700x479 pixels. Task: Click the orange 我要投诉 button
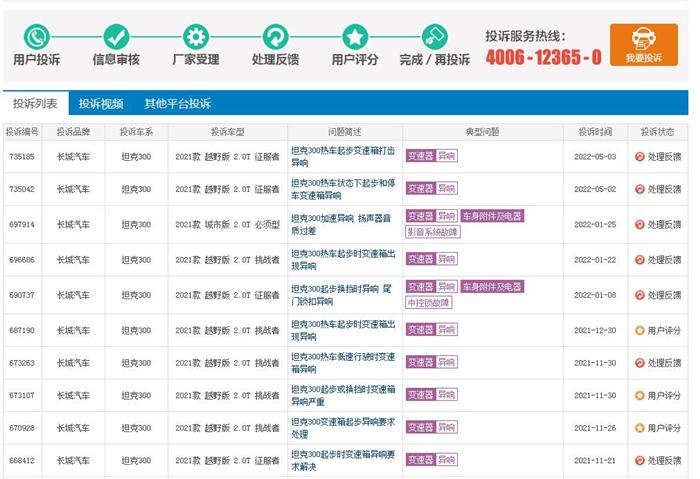click(x=644, y=45)
